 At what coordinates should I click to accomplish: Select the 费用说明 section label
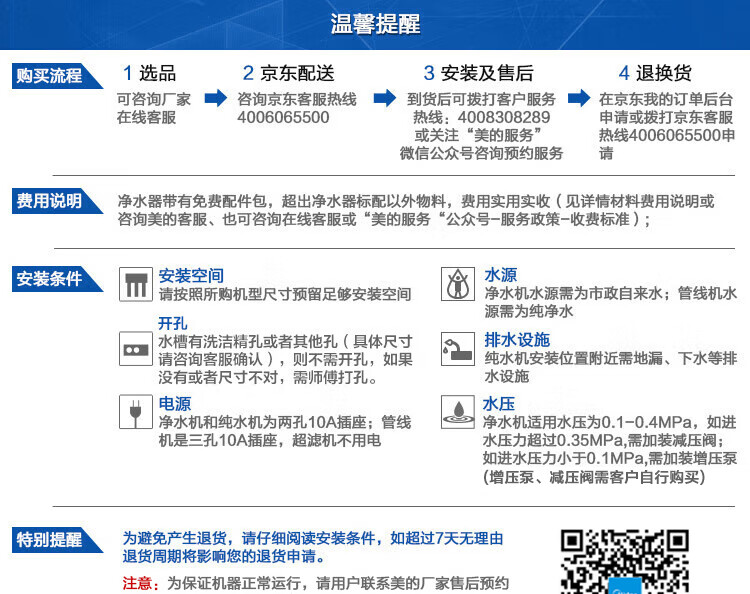tap(57, 201)
